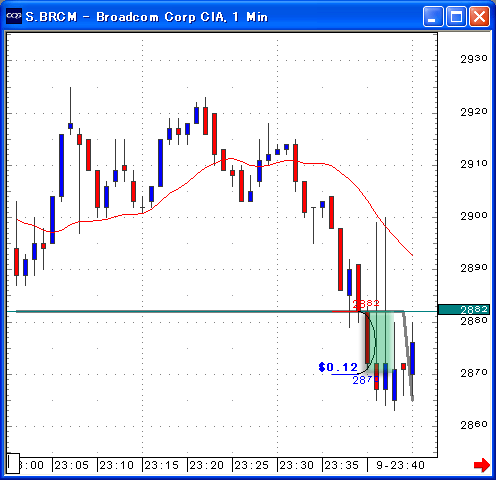Click the highlighted 2882 price label on axis
Image resolution: width=496 pixels, height=480 pixels.
(x=464, y=310)
